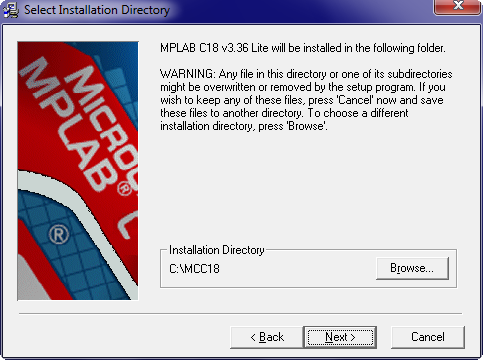Viewport: 483px width, 360px height.
Task: Cancel the MPLAB C18 installation
Action: (x=428, y=337)
